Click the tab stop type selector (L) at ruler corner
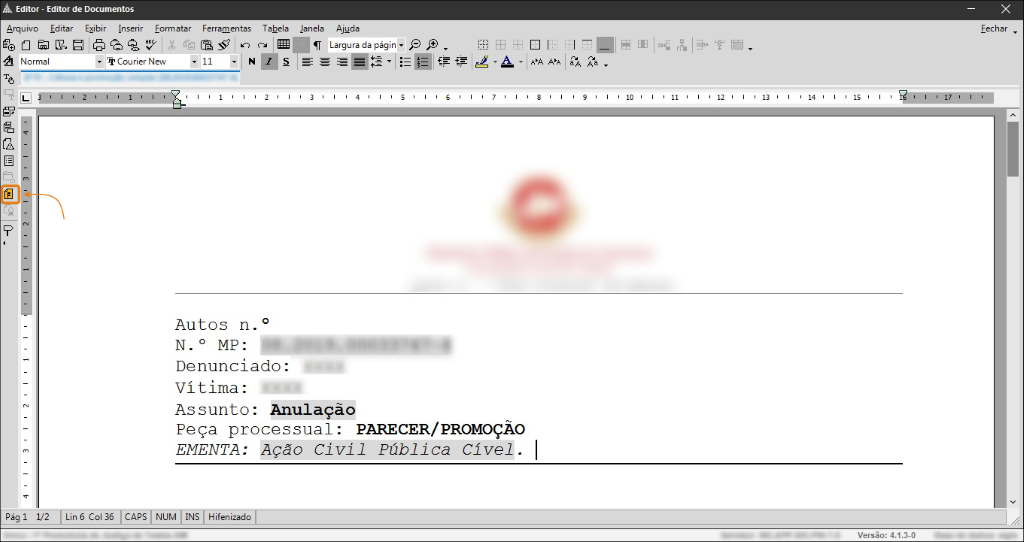 (25, 98)
